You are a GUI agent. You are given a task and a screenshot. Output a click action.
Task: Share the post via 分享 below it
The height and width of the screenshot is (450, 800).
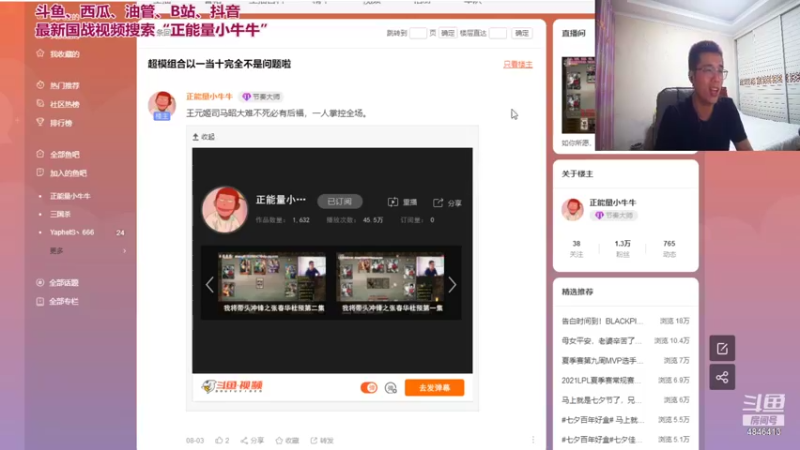point(253,440)
